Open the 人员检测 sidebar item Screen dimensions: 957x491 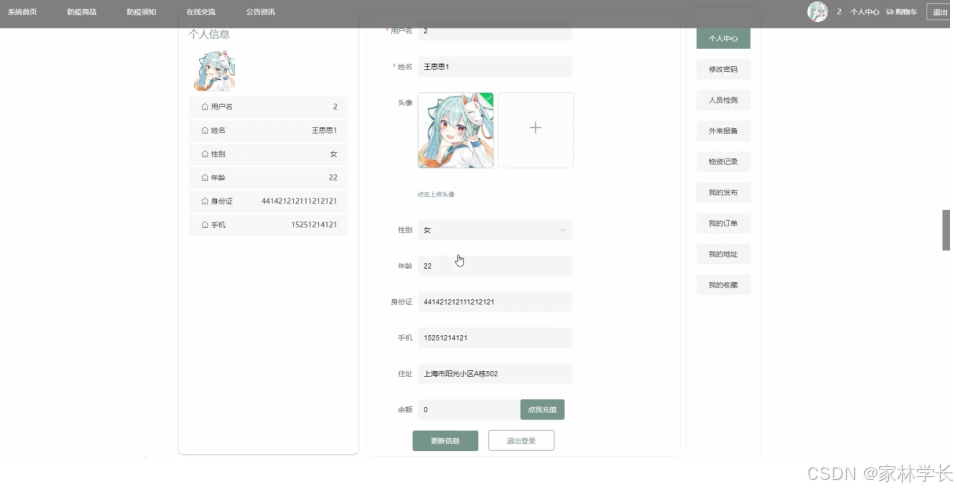[723, 100]
